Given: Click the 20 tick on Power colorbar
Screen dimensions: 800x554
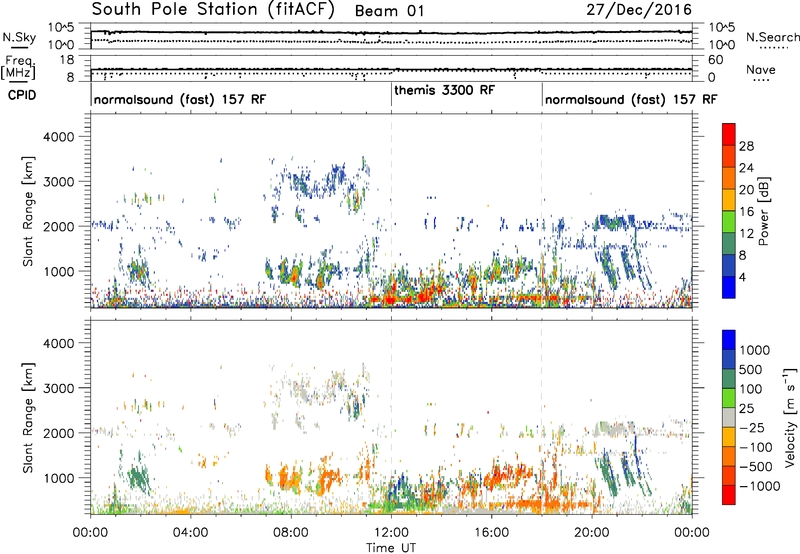Looking at the screenshot, I should click(x=746, y=190).
